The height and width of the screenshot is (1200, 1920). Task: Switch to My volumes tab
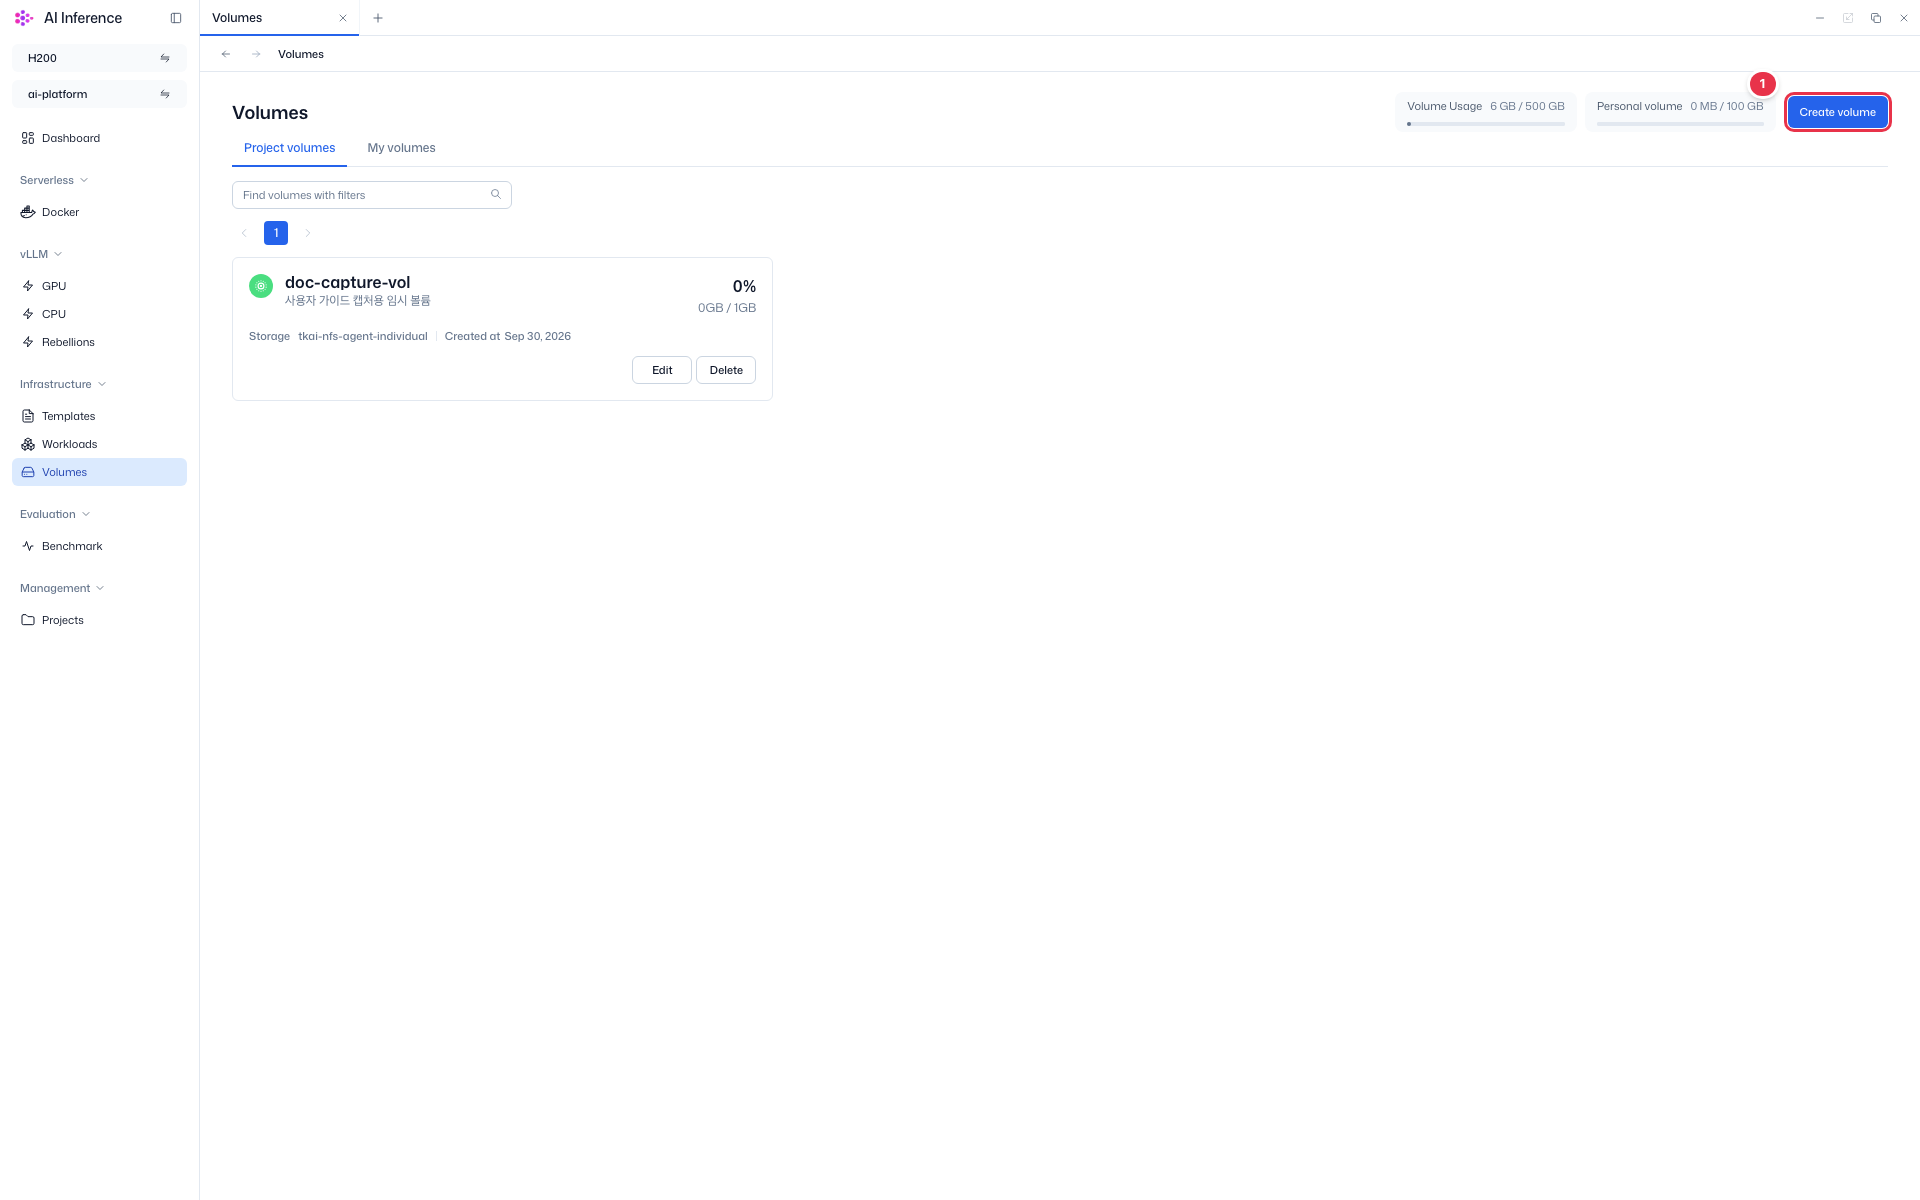tap(401, 148)
